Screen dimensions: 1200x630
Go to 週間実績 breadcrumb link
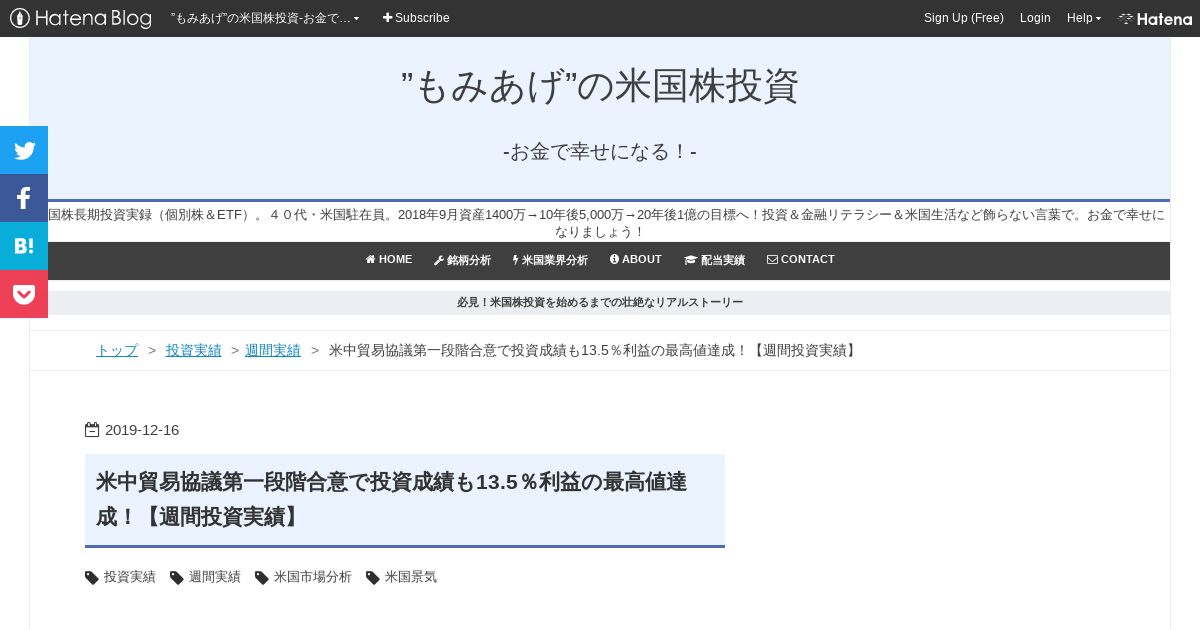coord(273,350)
